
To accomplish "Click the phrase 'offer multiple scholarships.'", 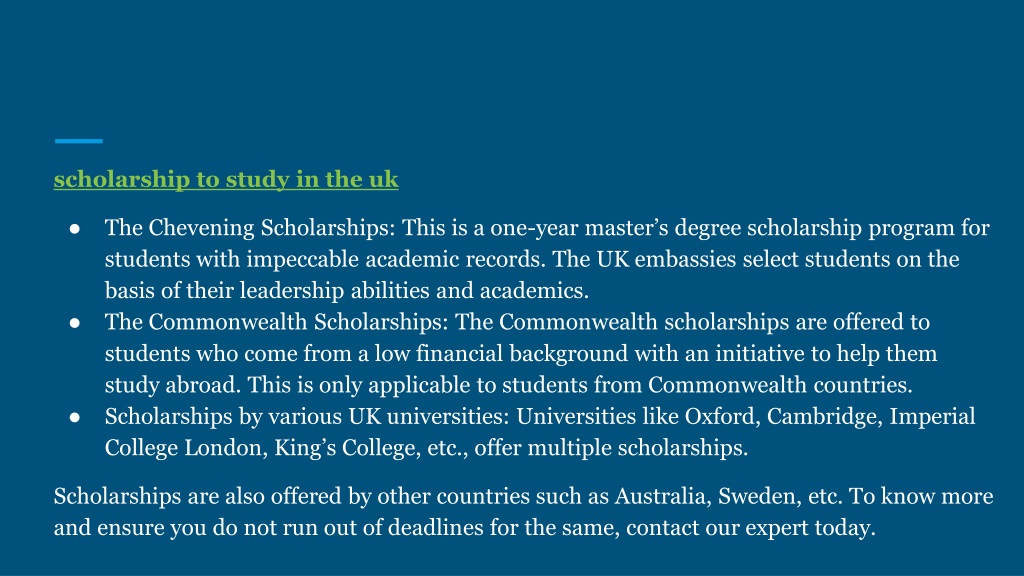I will [x=611, y=448].
